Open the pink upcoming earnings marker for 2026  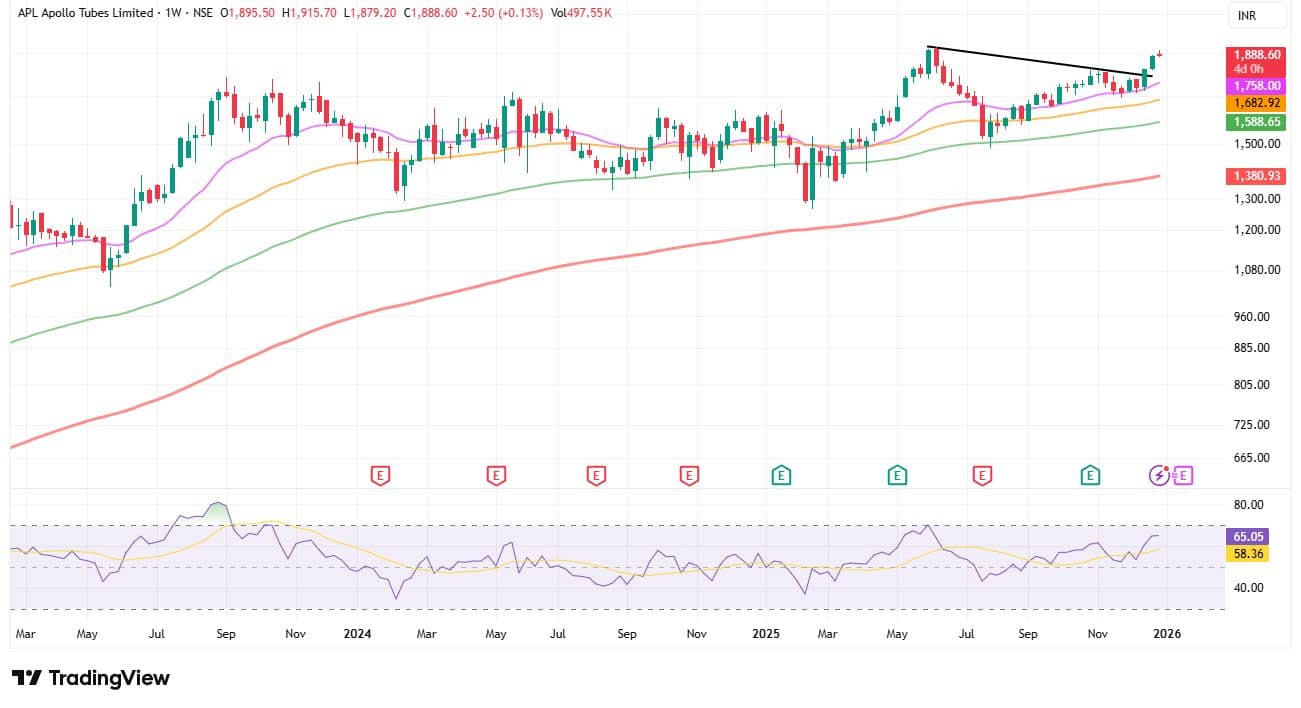1183,476
